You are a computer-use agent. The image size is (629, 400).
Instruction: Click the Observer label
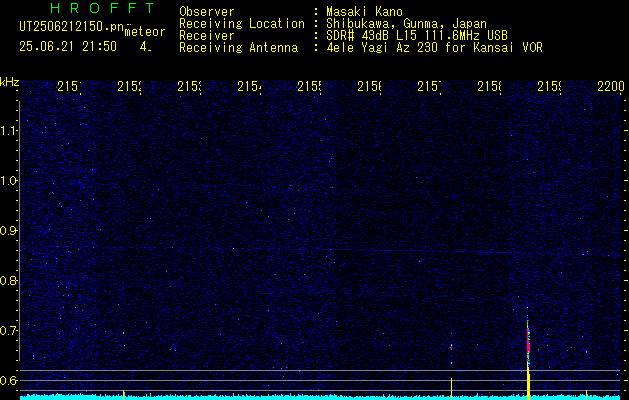click(x=207, y=12)
